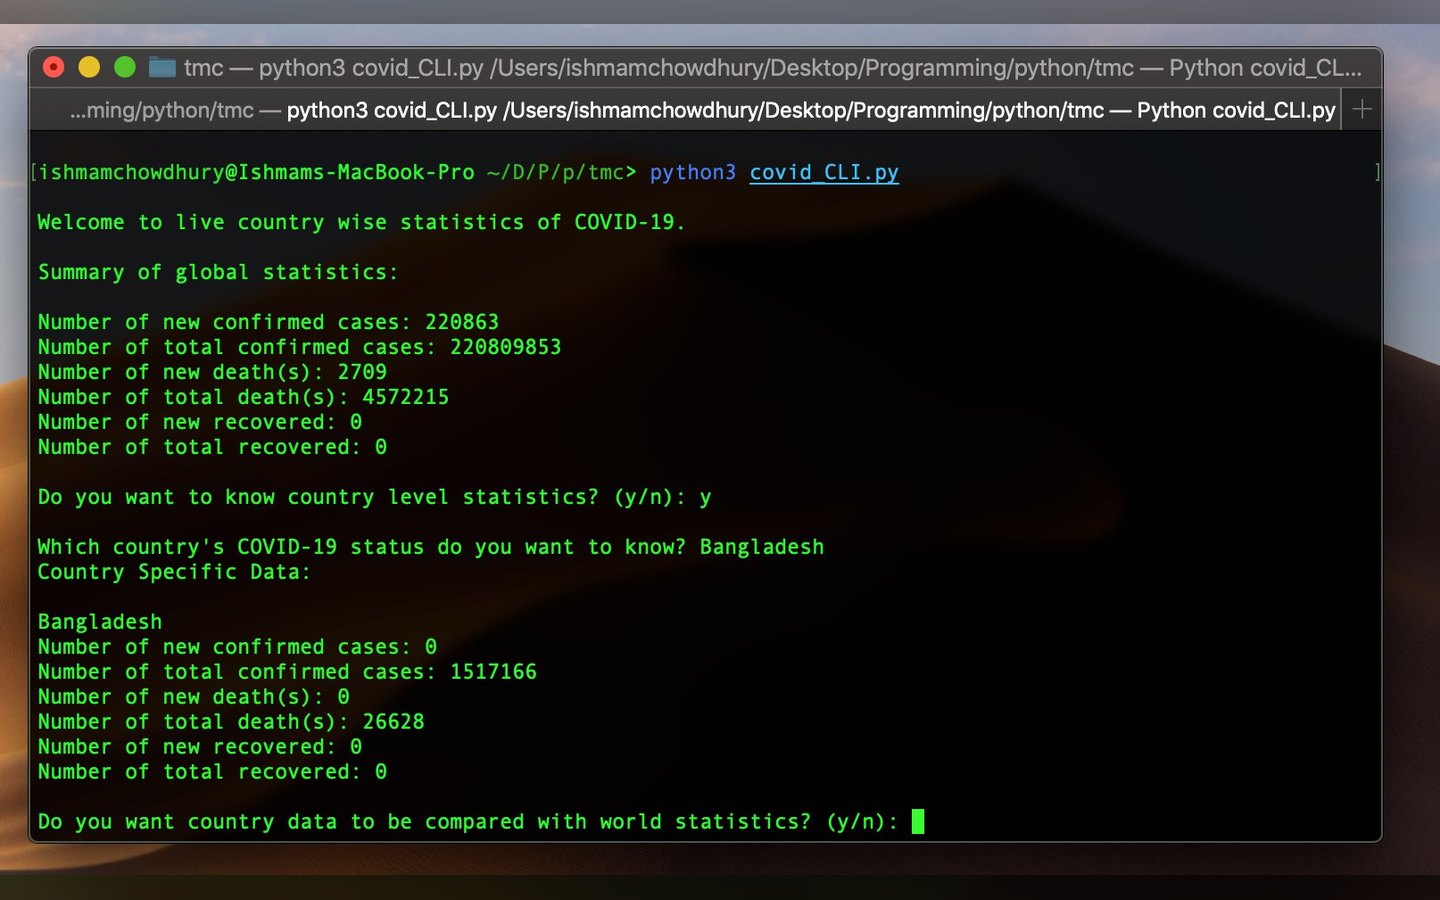This screenshot has height=900, width=1440.
Task: Click the 'python3' command text
Action: [692, 172]
